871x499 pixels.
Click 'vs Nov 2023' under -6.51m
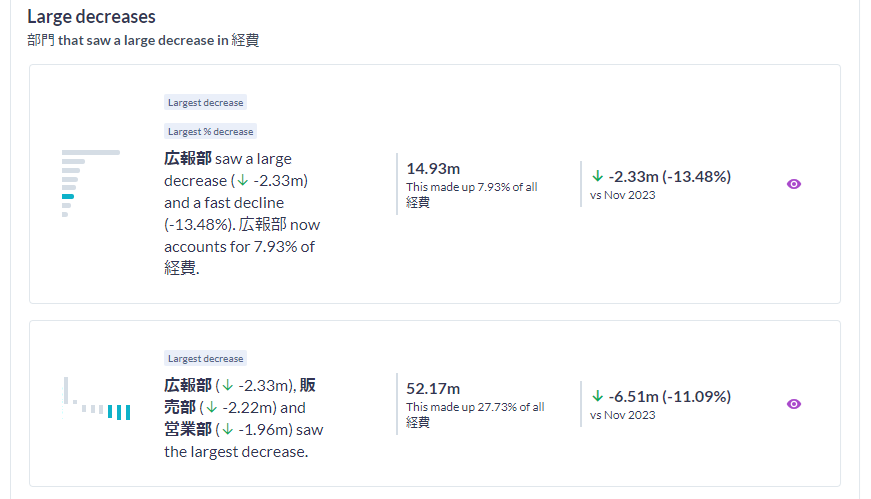coord(622,415)
